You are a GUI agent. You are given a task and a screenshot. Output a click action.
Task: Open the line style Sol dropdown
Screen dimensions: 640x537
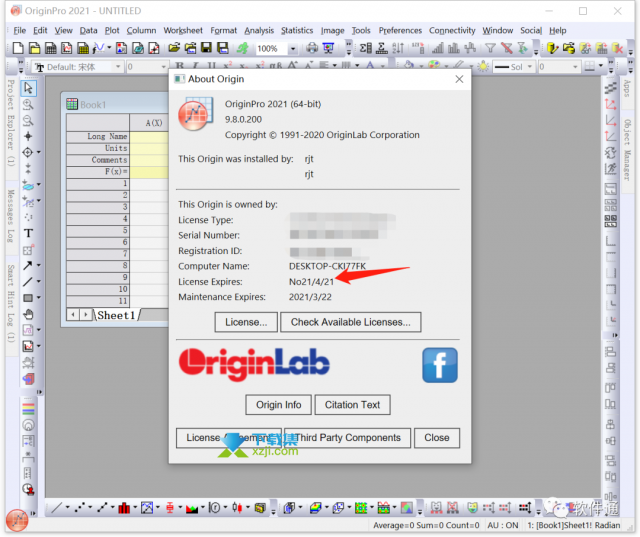click(x=530, y=67)
